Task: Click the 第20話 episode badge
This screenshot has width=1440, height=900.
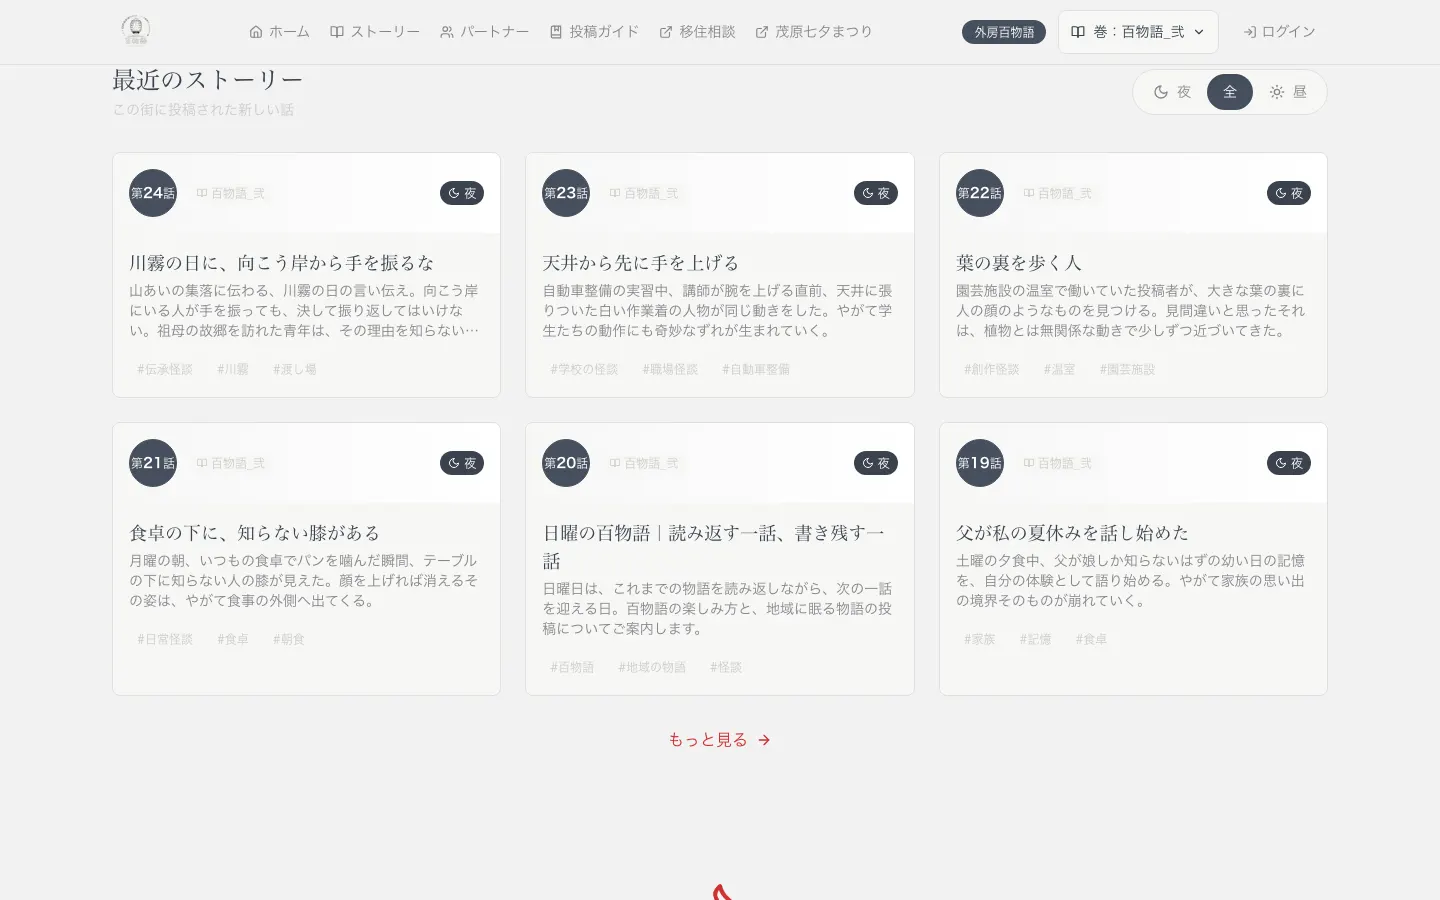Action: (566, 463)
